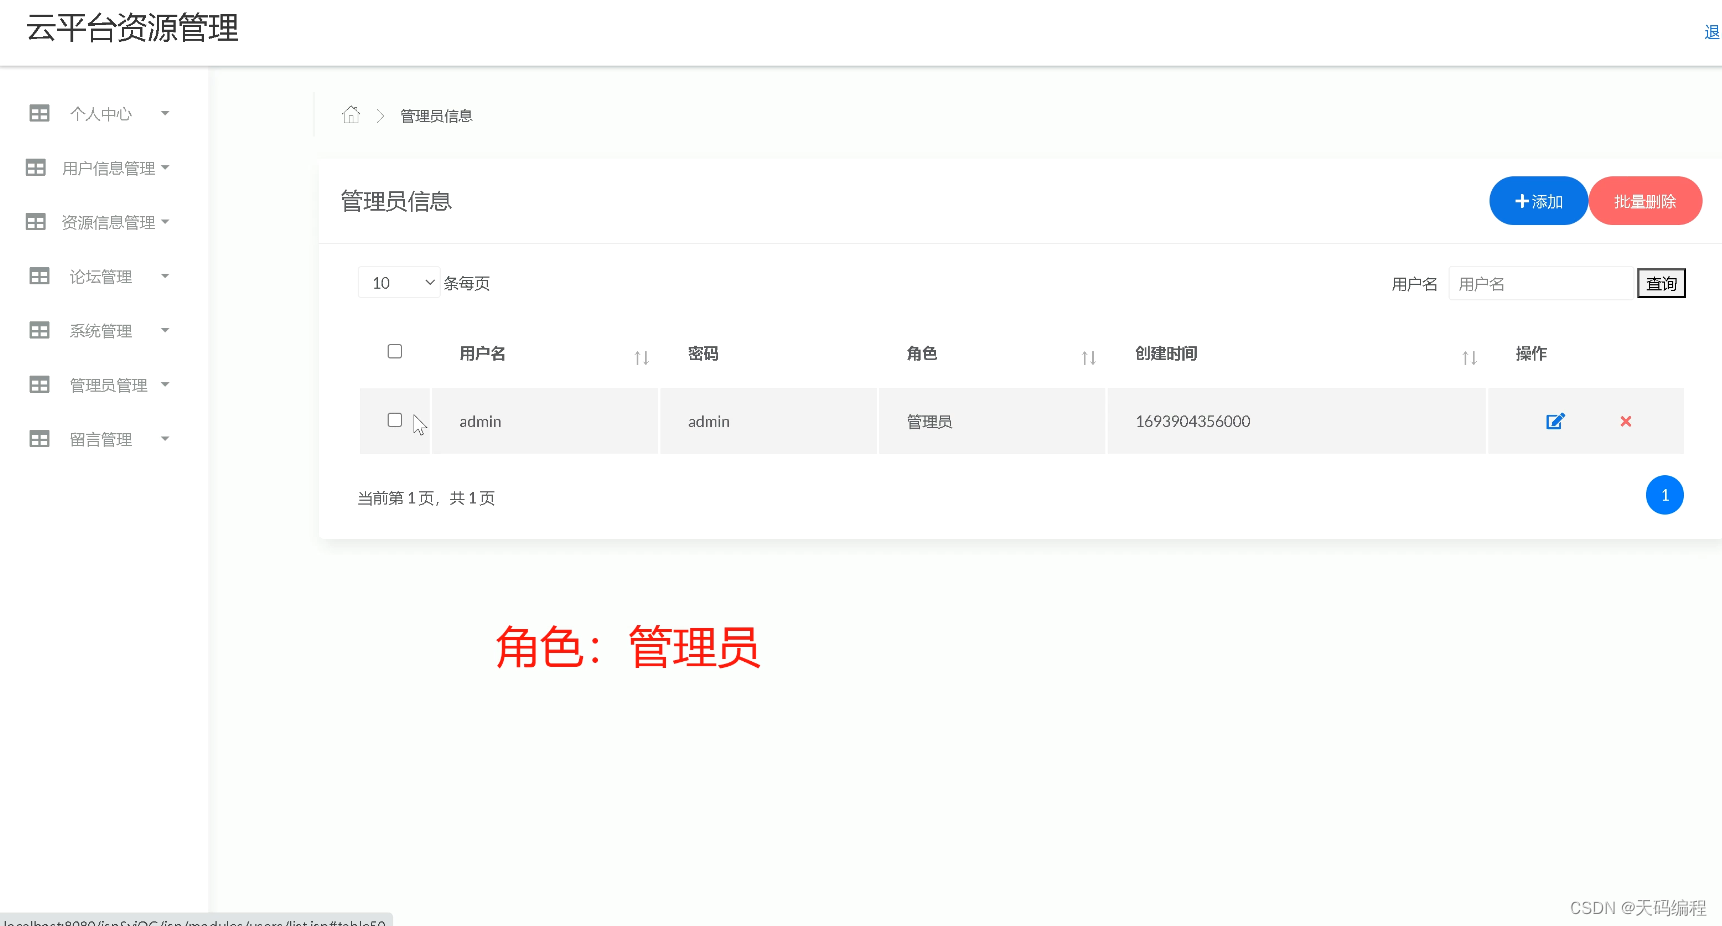Open the 个人中心 sidebar menu
The image size is (1722, 926).
pyautogui.click(x=100, y=114)
